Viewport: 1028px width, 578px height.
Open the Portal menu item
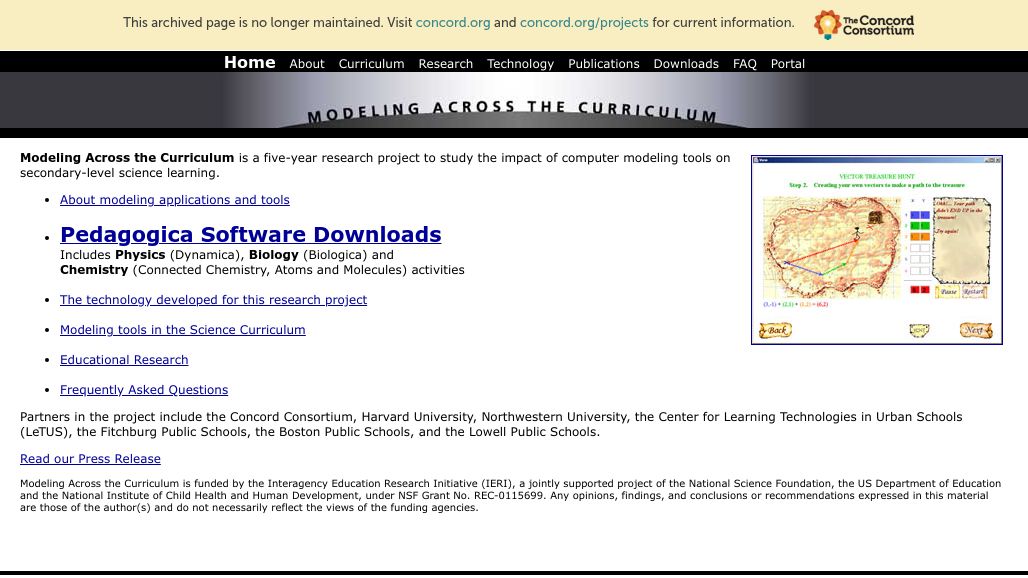(787, 64)
